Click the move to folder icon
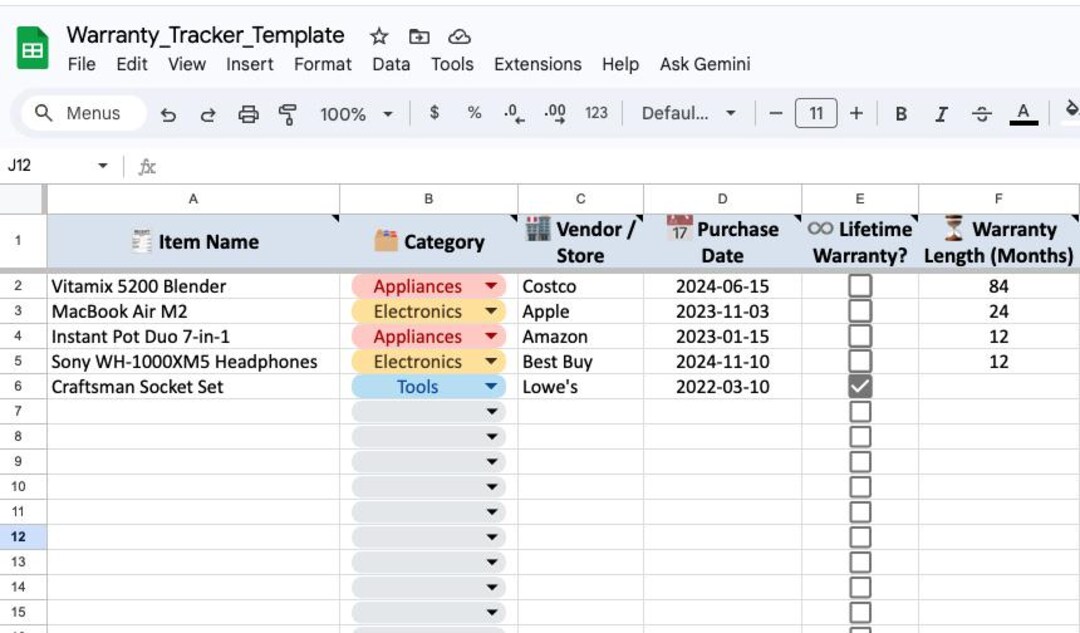Screen dimensions: 1080x633 419,36
